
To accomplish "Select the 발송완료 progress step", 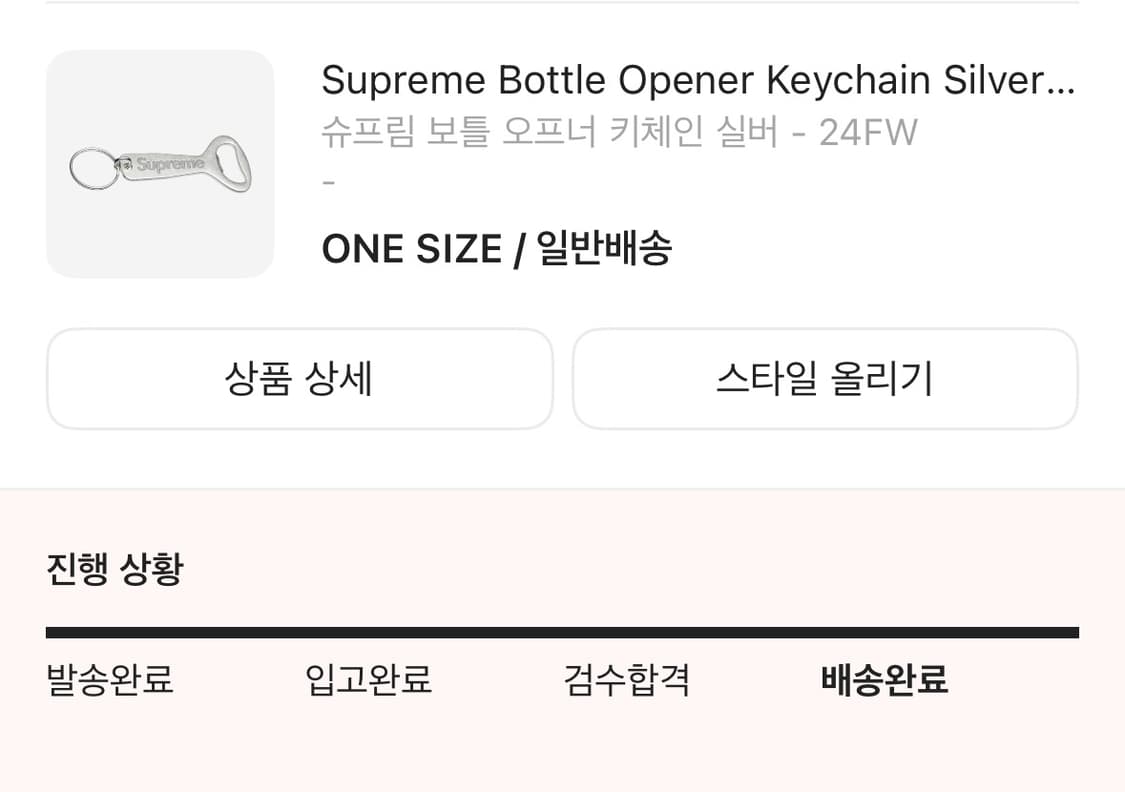I will coord(110,680).
